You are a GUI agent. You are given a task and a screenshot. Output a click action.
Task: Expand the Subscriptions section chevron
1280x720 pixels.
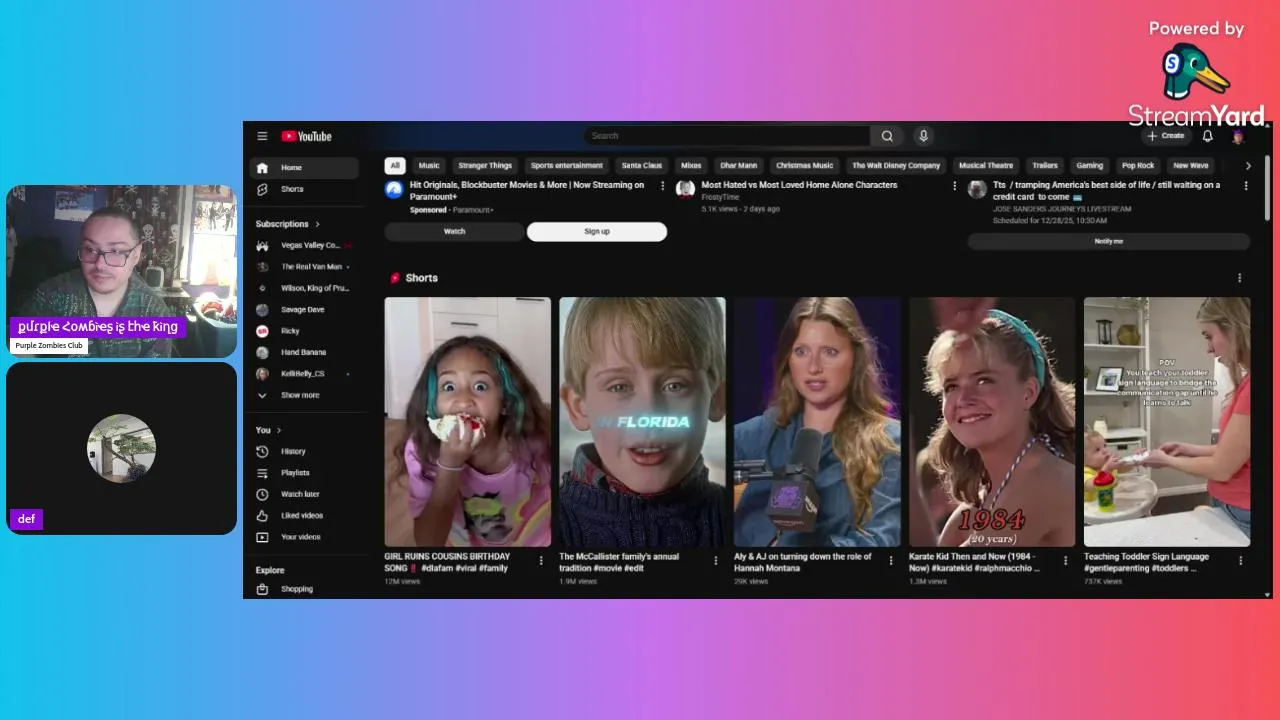(318, 224)
